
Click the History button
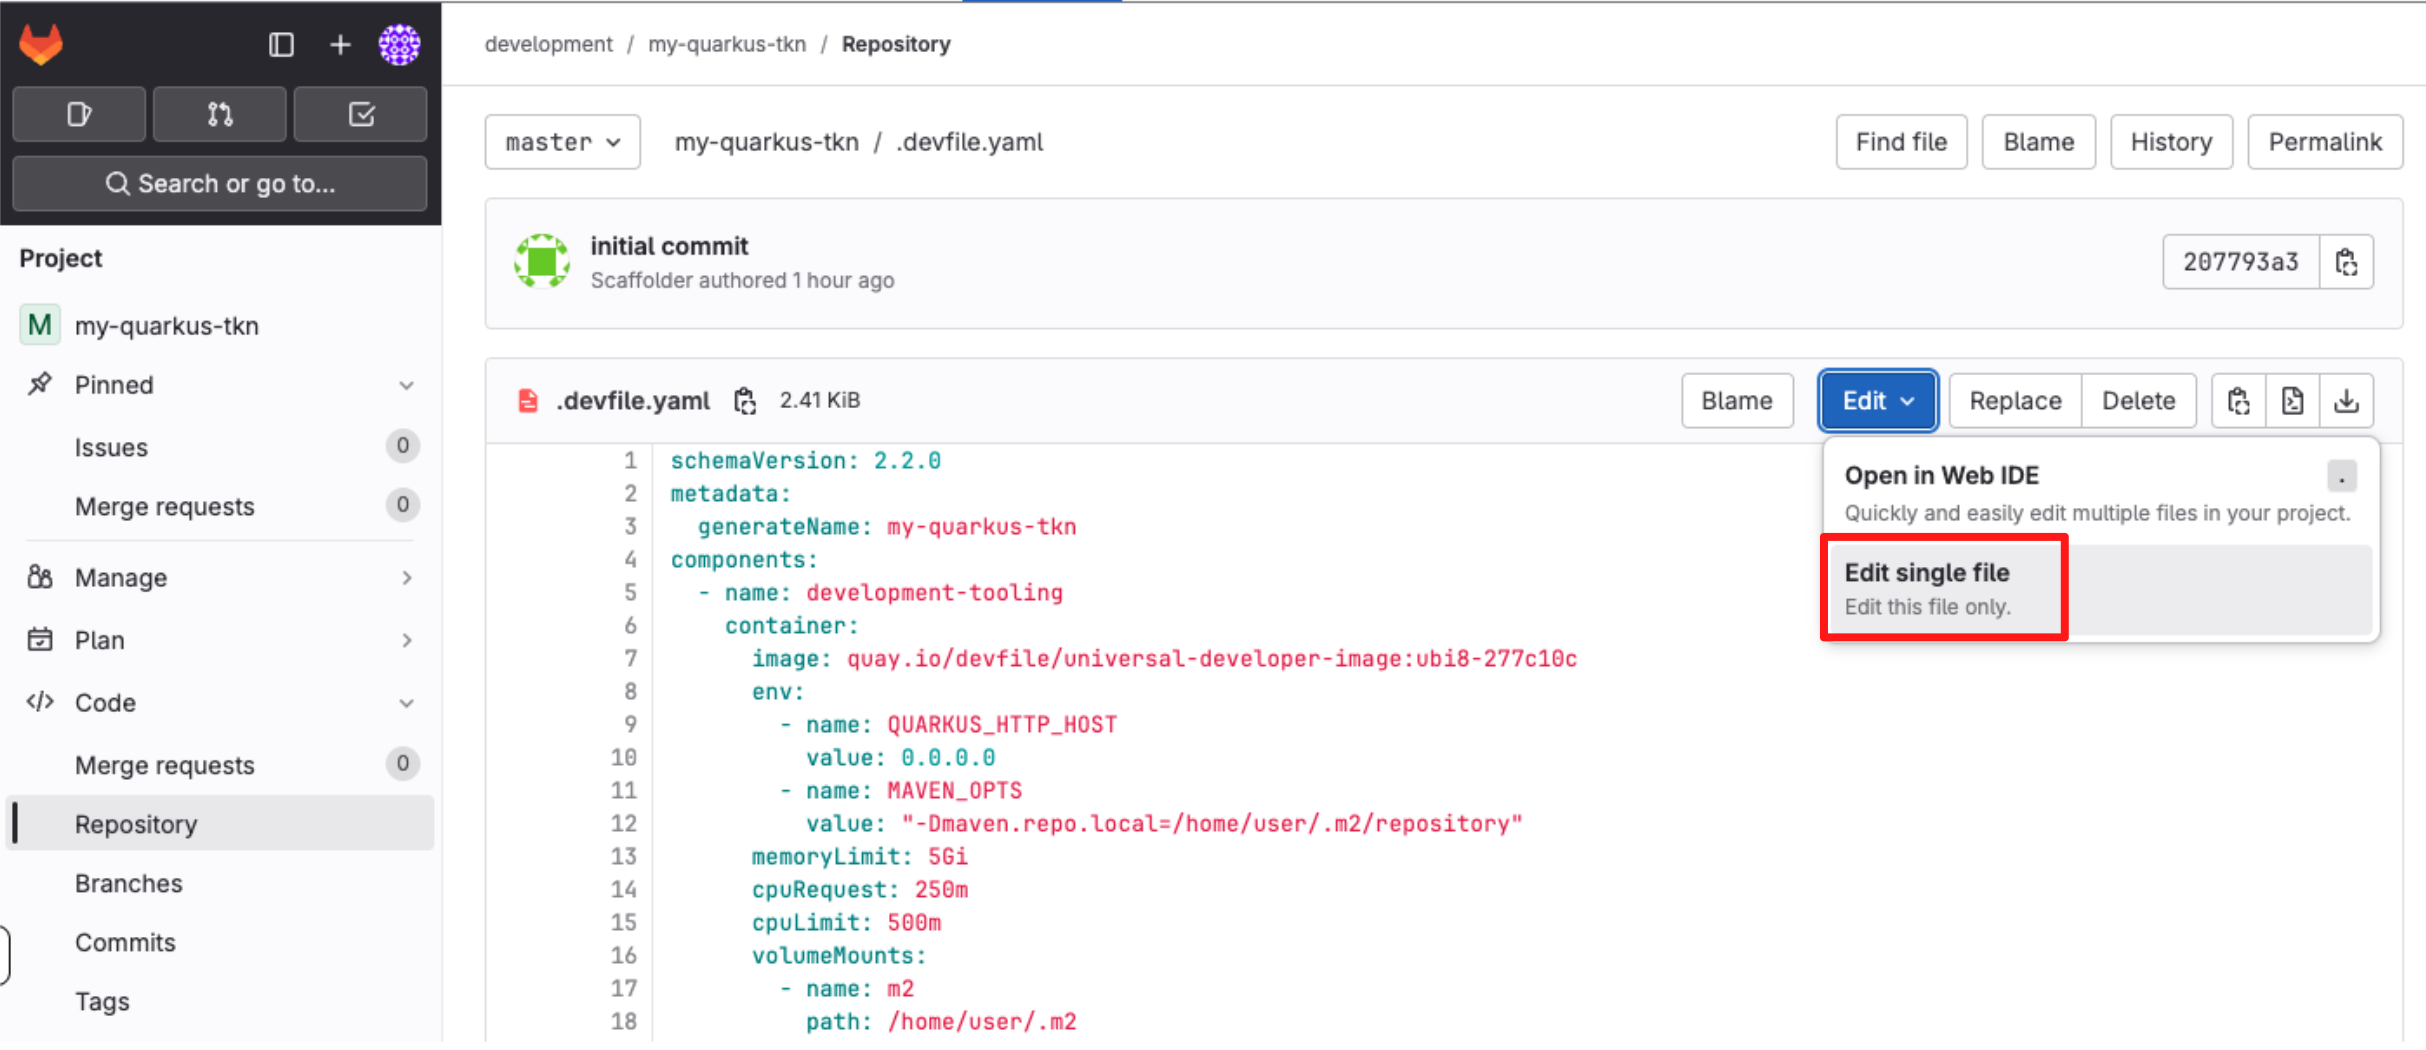[2170, 142]
